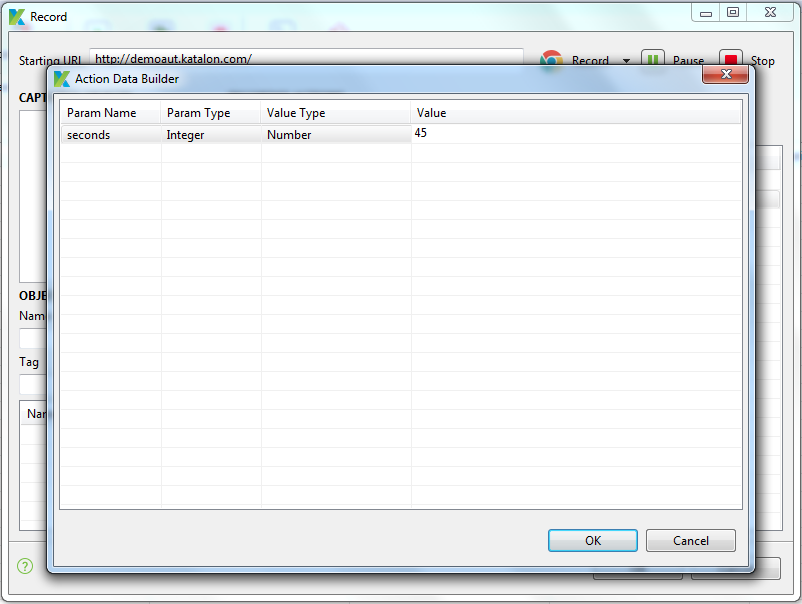Open the 'Number' value type cell
This screenshot has width=802, height=604.
(336, 135)
